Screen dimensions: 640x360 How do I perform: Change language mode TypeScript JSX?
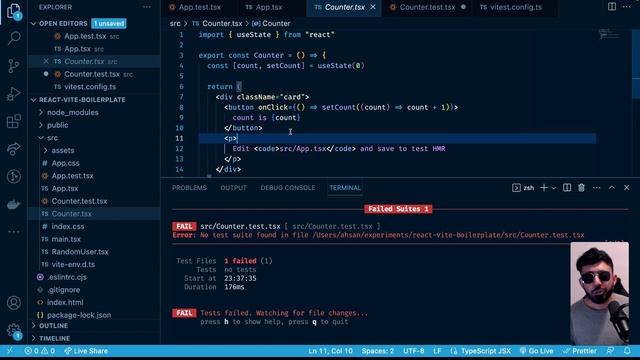486,351
